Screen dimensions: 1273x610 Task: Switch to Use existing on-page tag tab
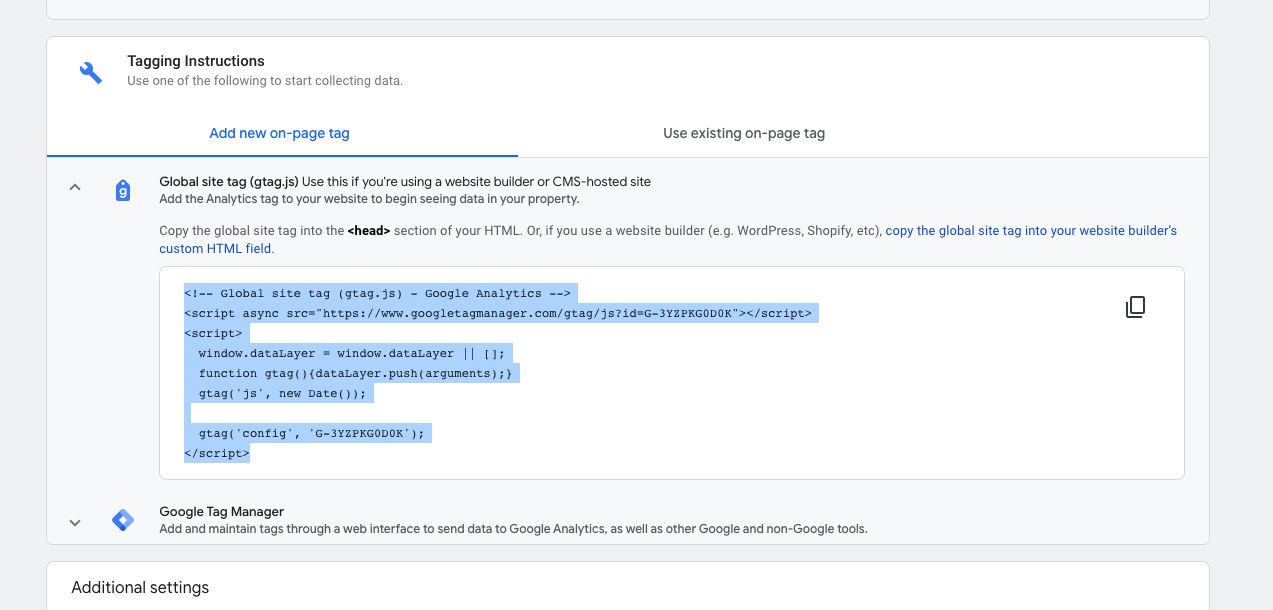[x=744, y=133]
